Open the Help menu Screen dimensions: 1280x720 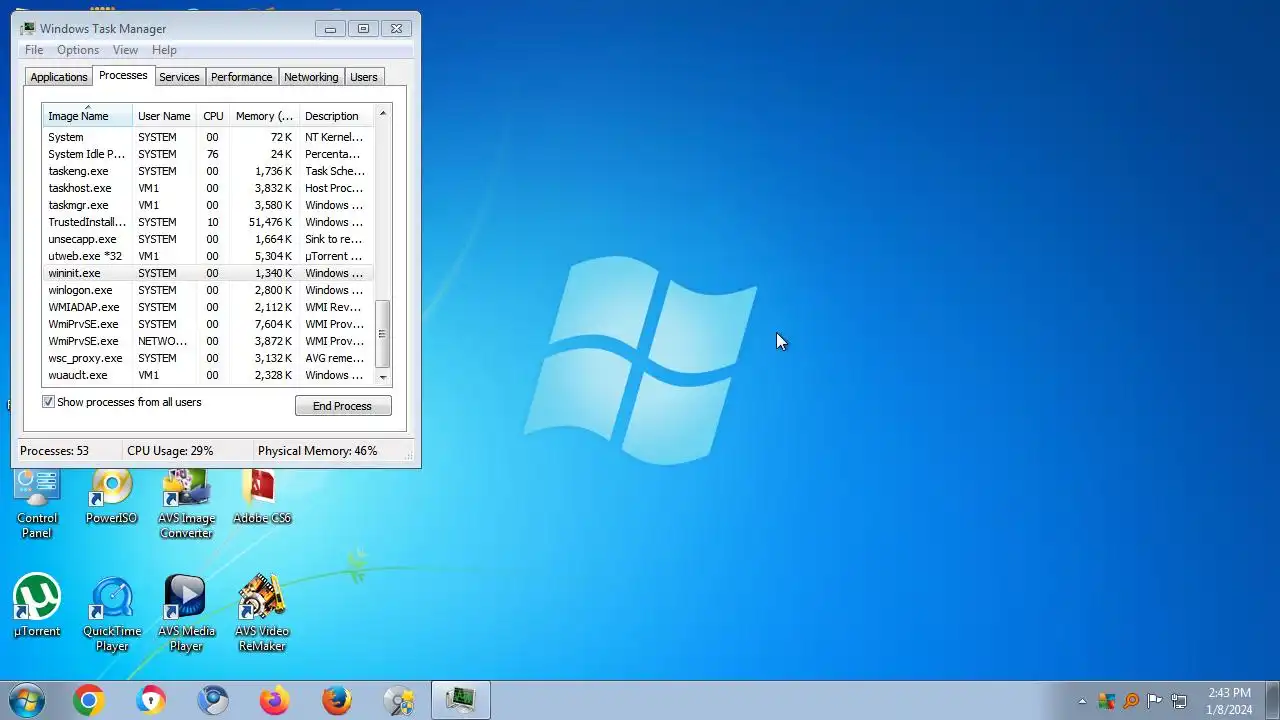click(164, 50)
